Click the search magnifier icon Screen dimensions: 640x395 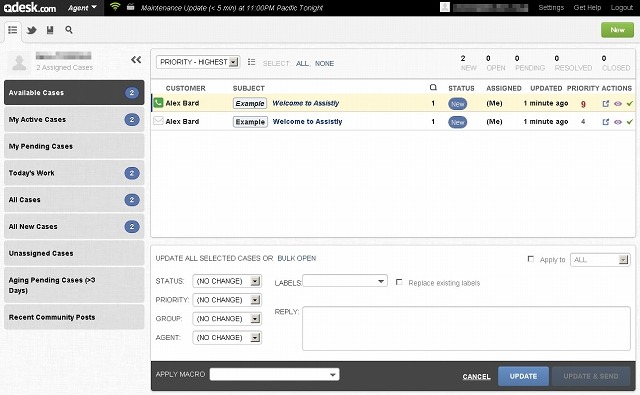[x=69, y=30]
